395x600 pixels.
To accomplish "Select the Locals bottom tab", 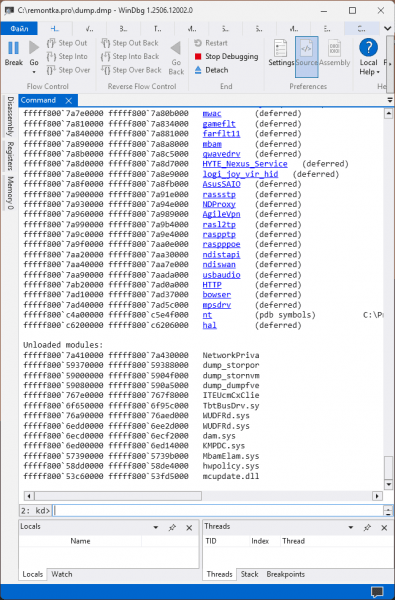I will (33, 574).
